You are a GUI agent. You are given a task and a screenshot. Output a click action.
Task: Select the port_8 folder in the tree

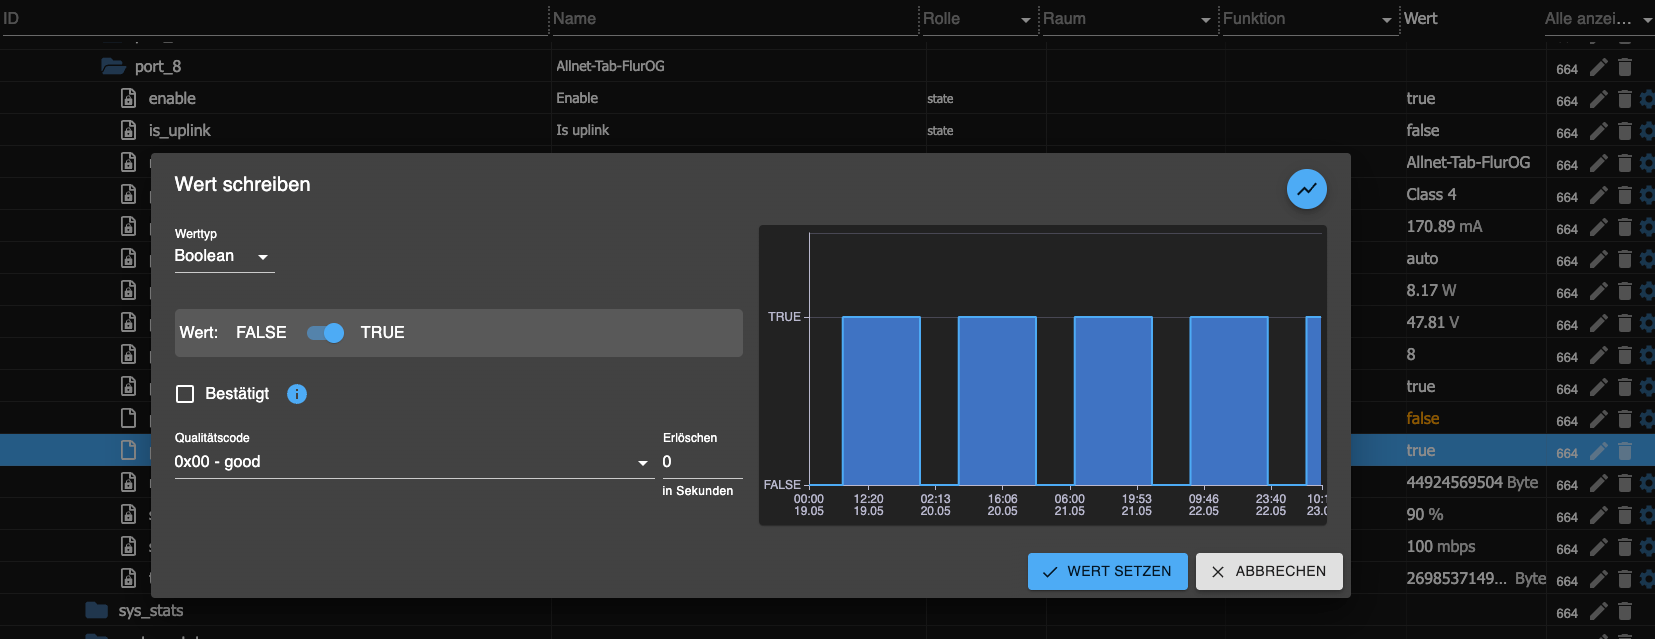coord(157,67)
